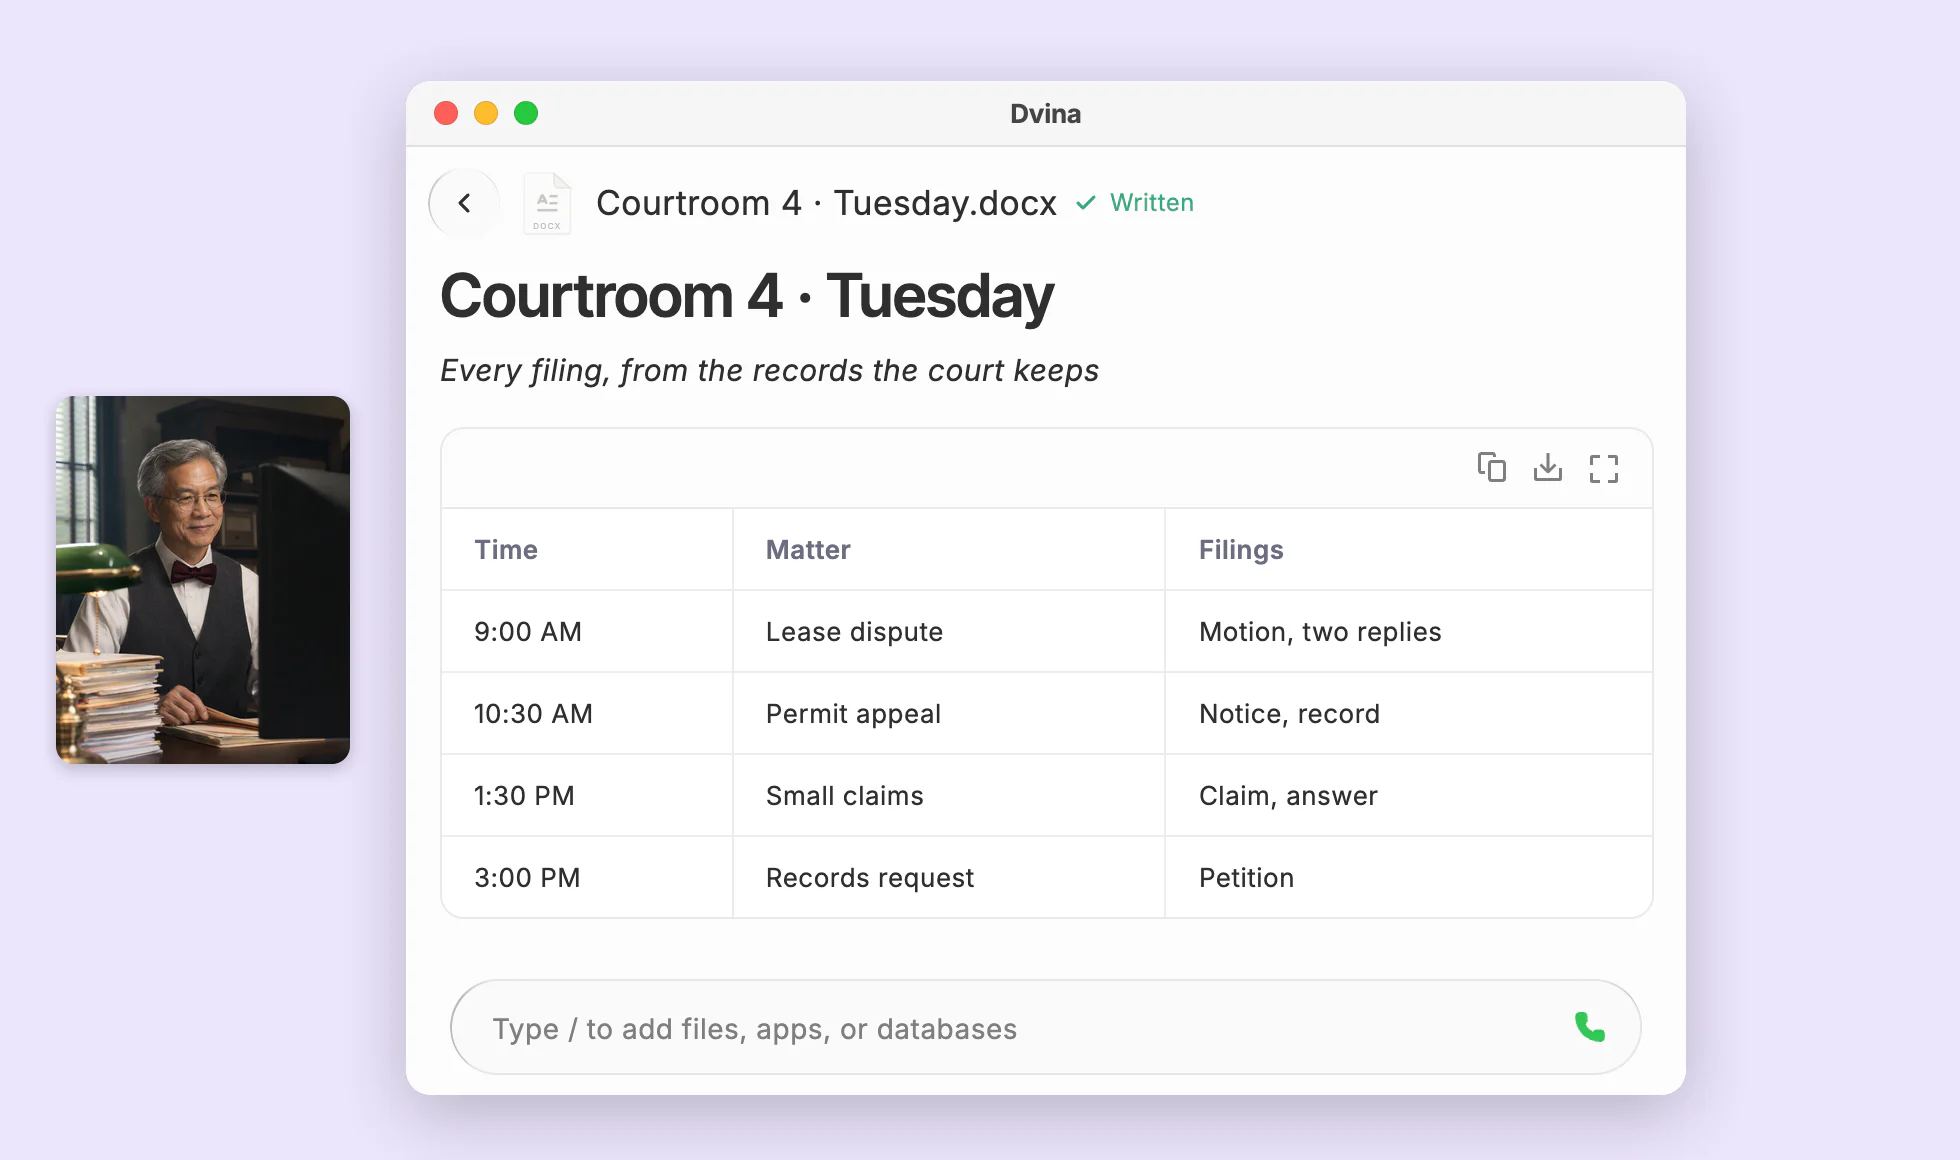Screen dimensions: 1960x1160
Task: Download the table
Action: 1547,467
